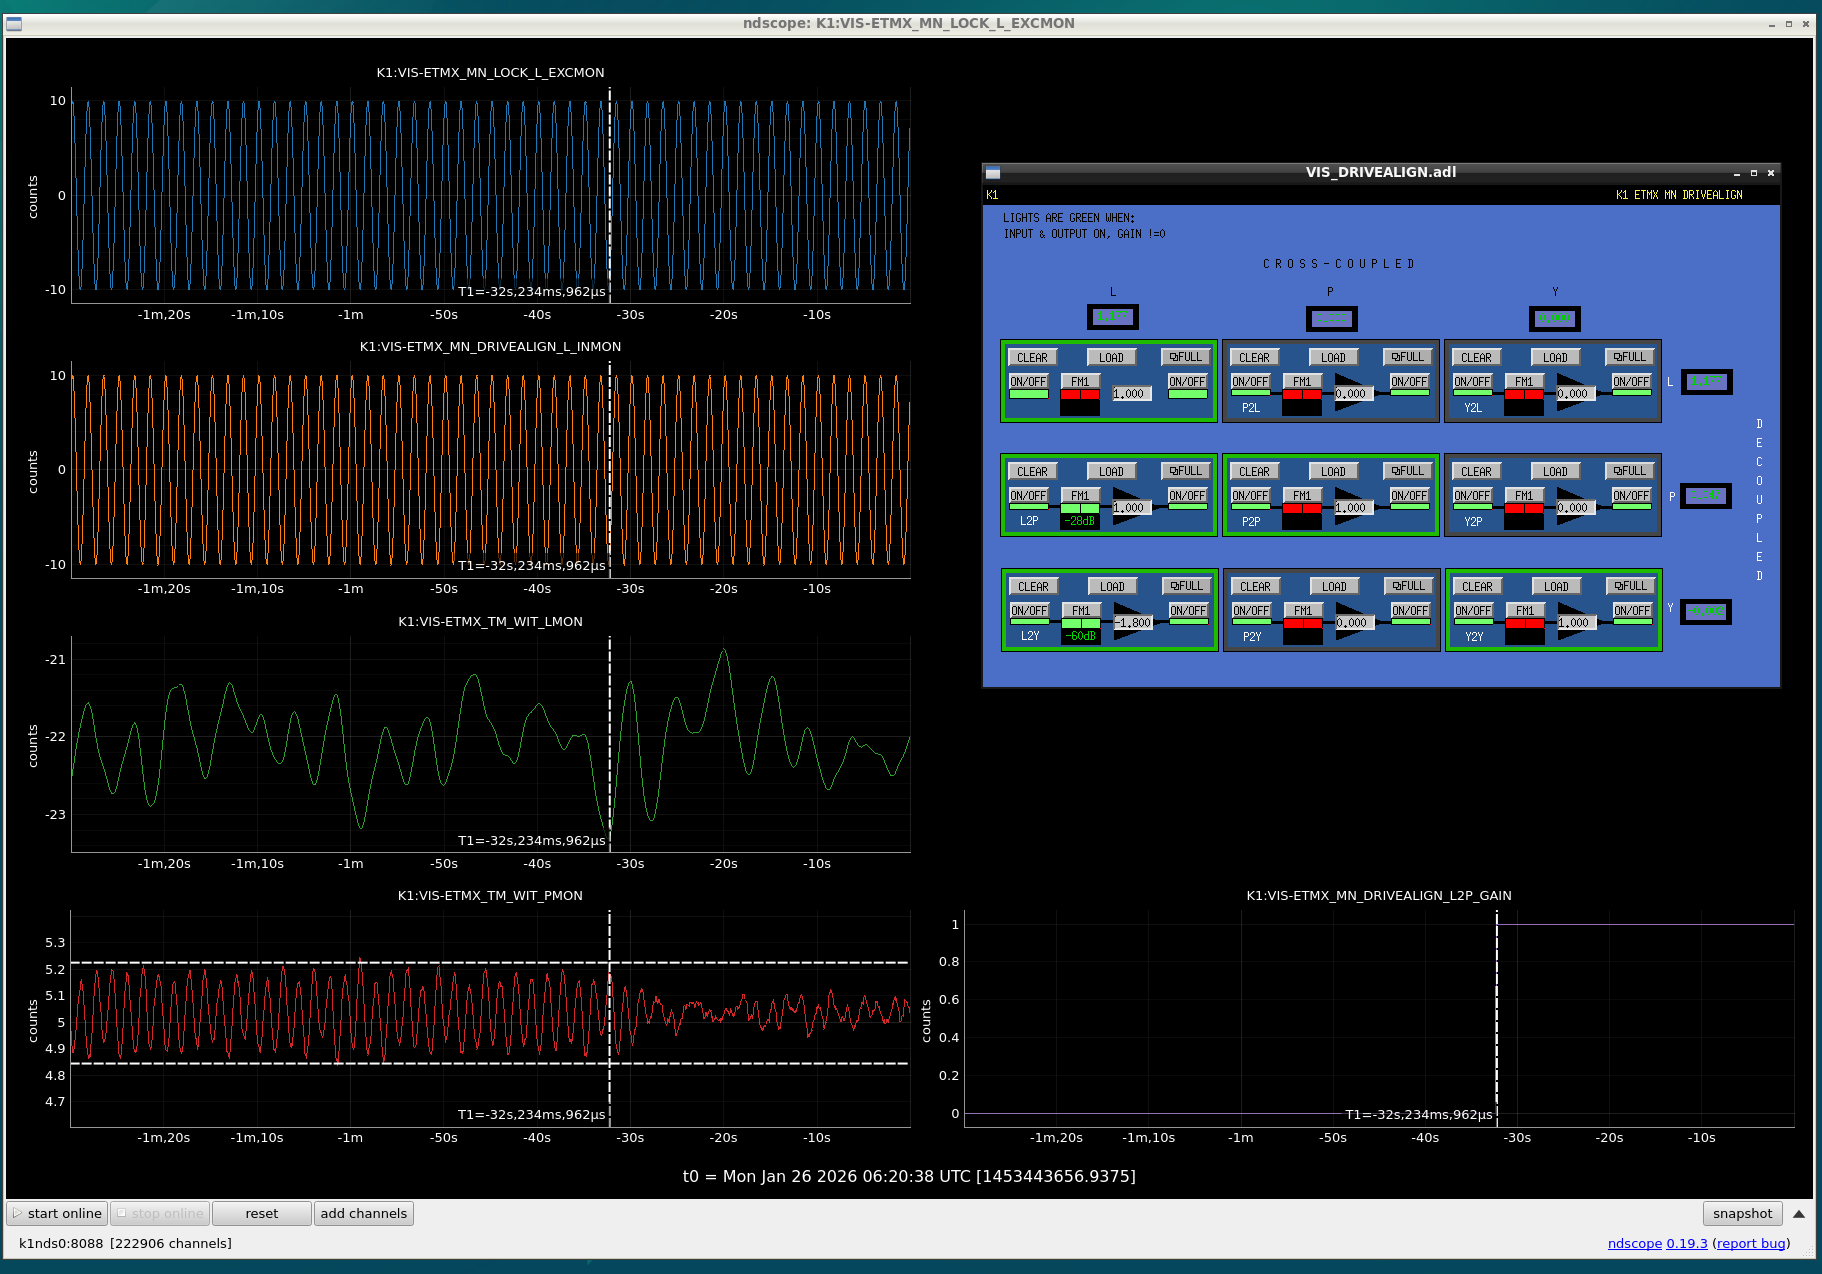The width and height of the screenshot is (1822, 1274).
Task: Open the FULL view for P2P filter
Action: pyautogui.click(x=1408, y=471)
